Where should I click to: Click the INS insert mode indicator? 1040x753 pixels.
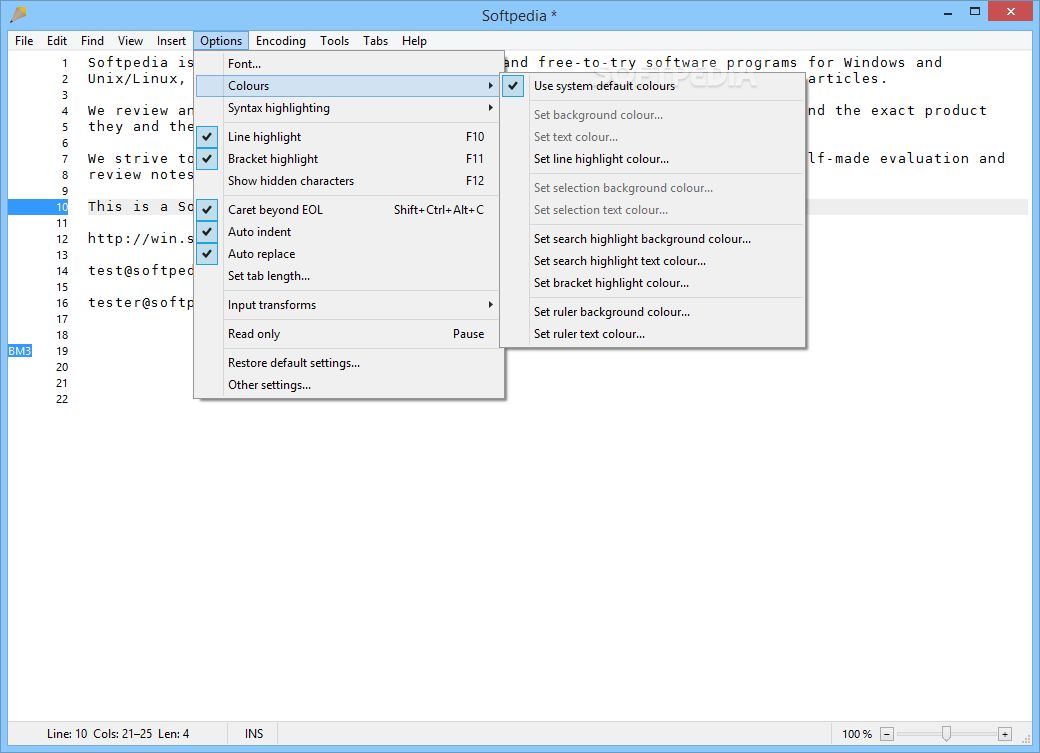coord(253,734)
